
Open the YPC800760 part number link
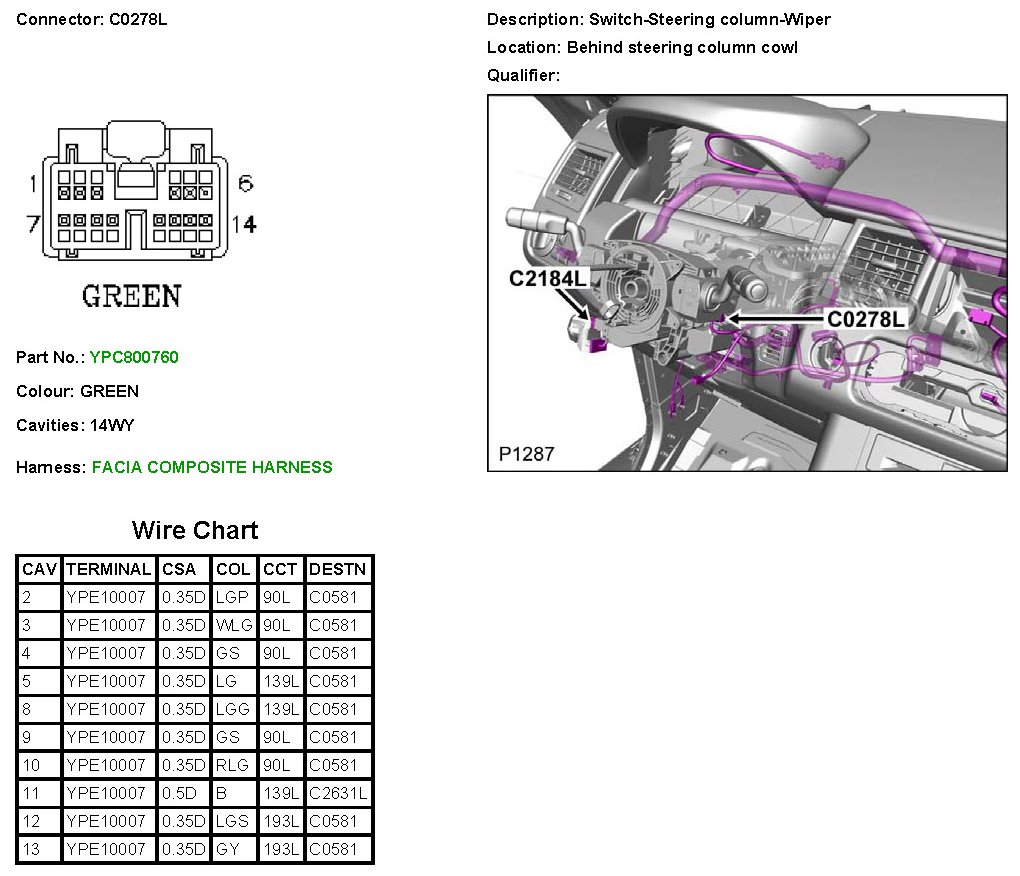coord(134,357)
